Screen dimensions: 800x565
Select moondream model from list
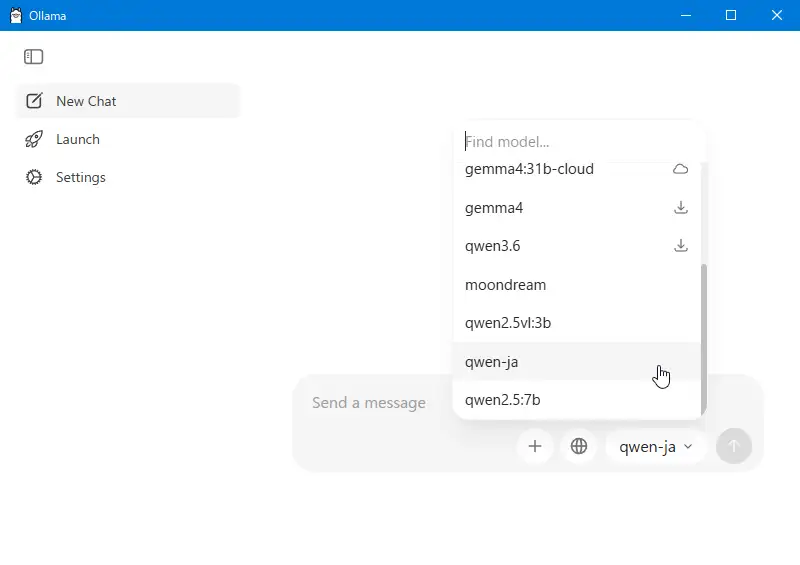(577, 285)
